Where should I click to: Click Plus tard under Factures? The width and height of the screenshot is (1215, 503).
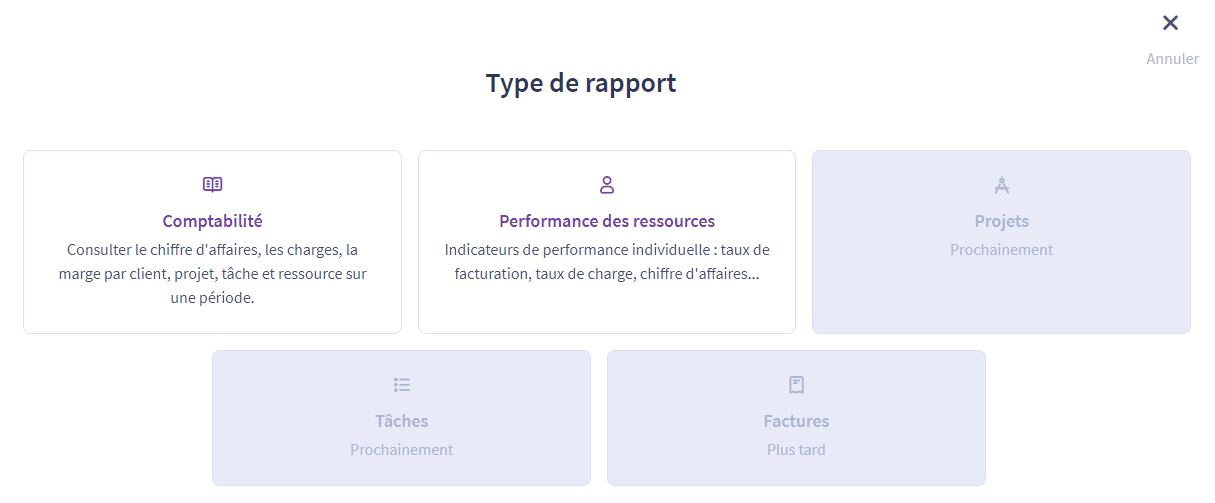[x=796, y=450]
